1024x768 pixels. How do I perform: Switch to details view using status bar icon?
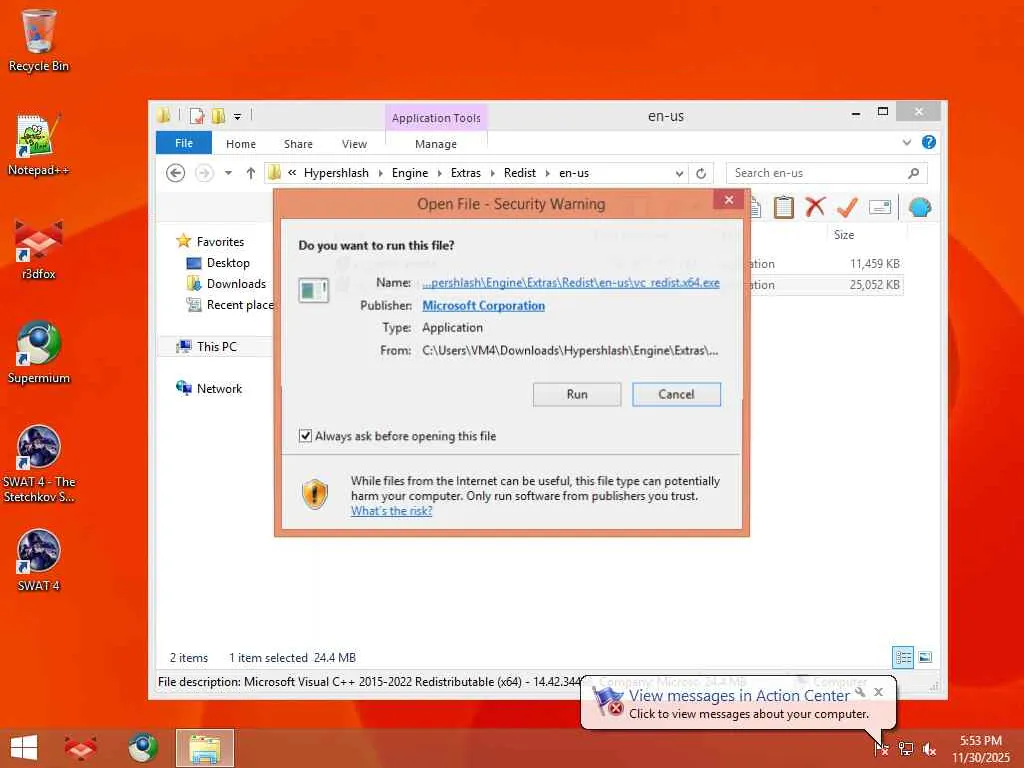point(903,657)
